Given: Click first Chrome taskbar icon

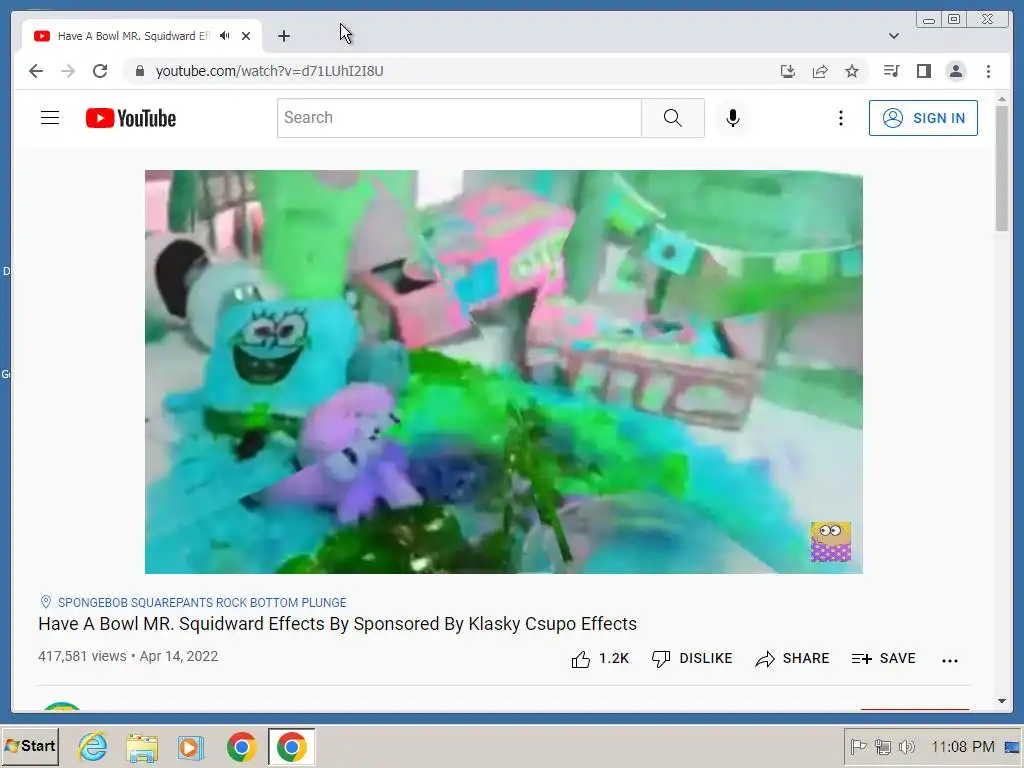Looking at the screenshot, I should [x=242, y=747].
